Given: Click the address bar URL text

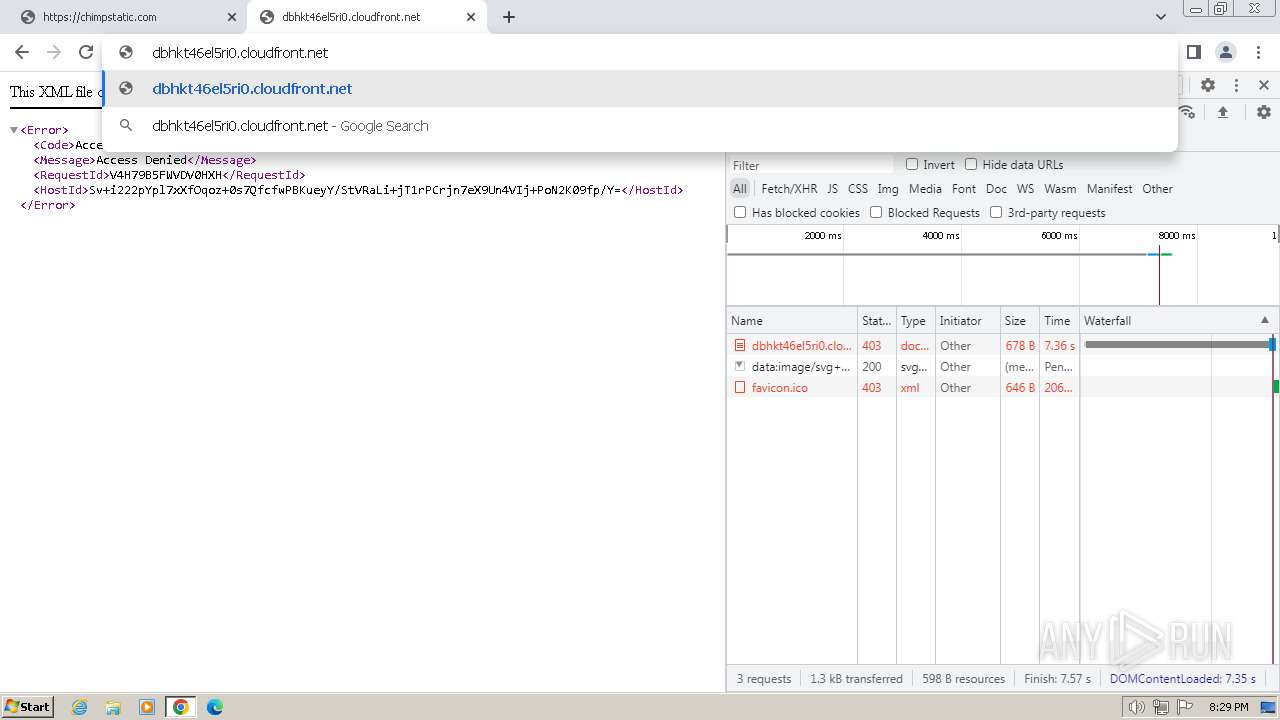Looking at the screenshot, I should point(240,52).
